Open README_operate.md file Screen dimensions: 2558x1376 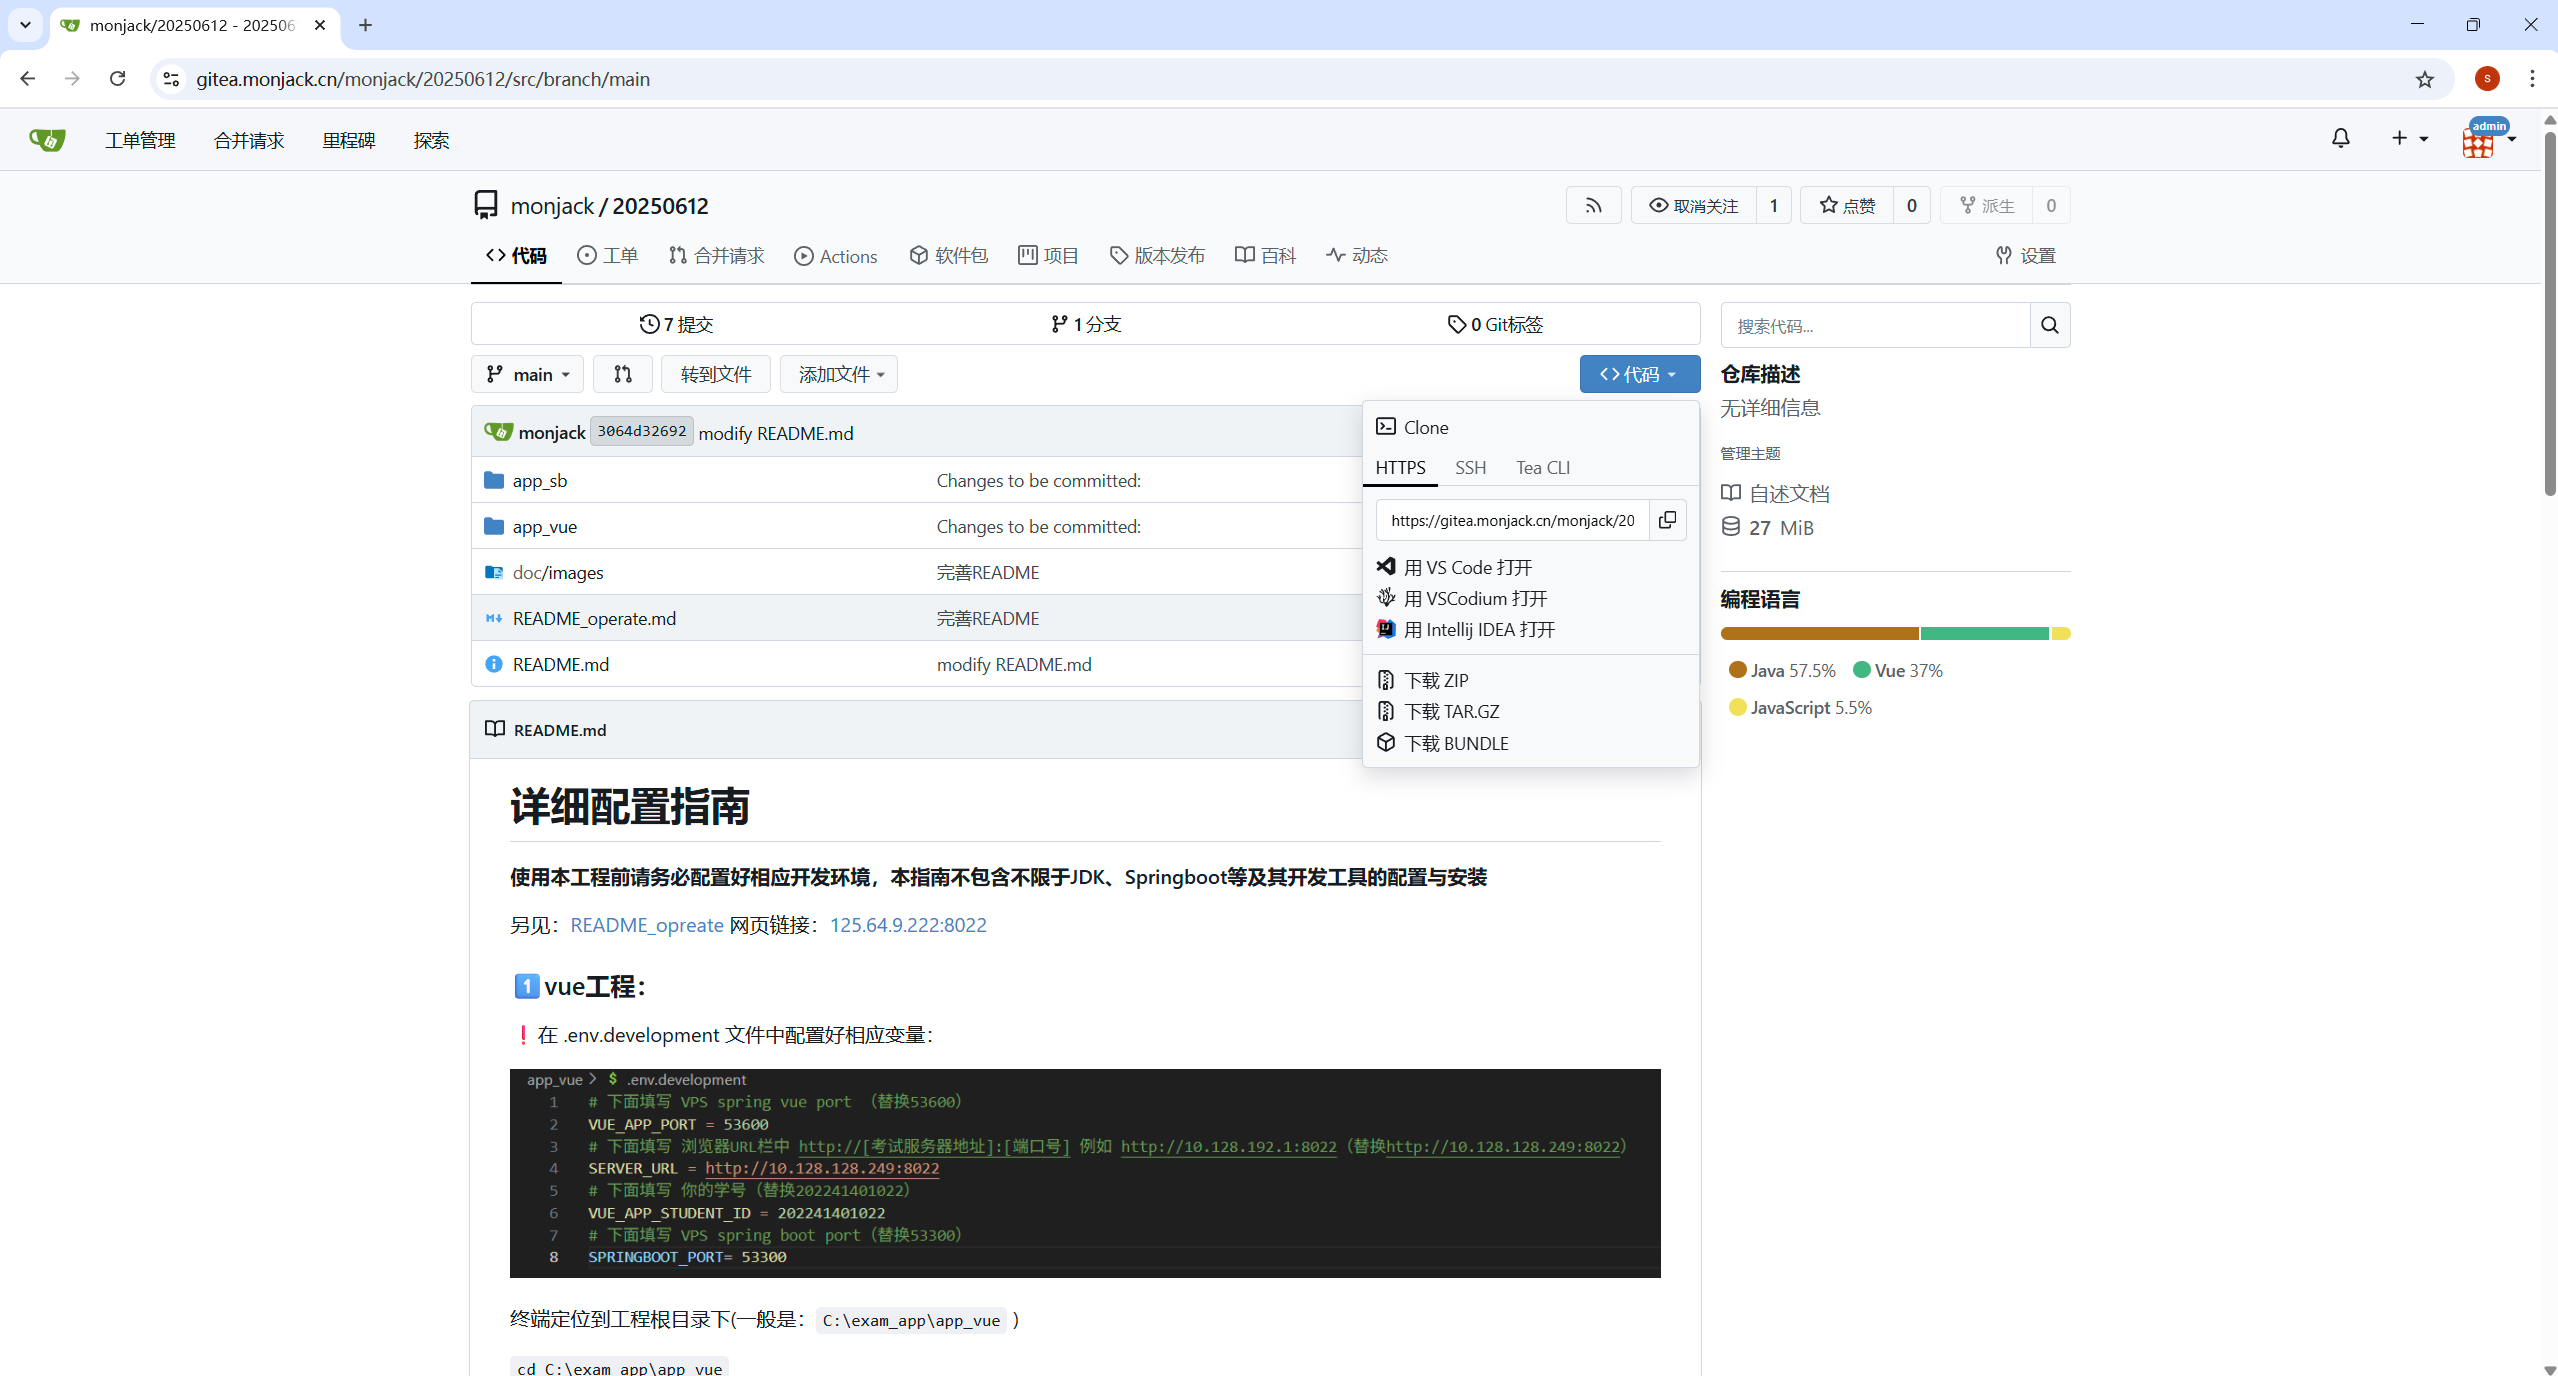(x=594, y=618)
